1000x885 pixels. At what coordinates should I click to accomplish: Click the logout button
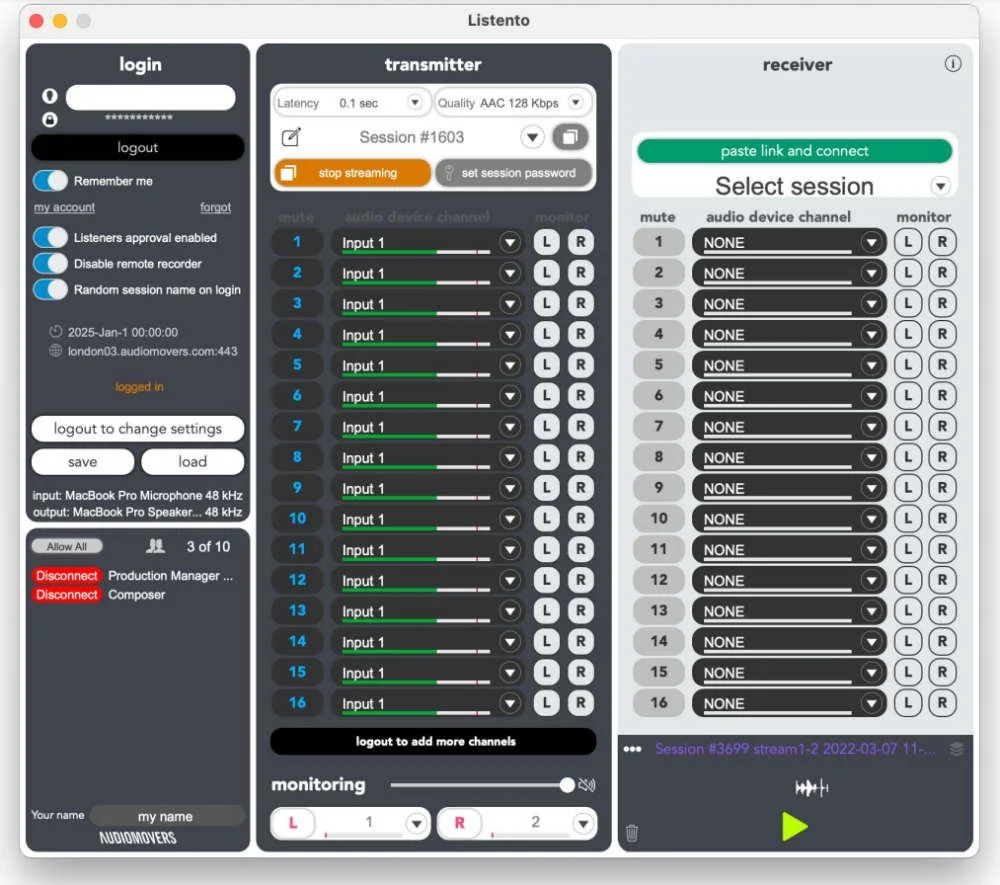(x=138, y=148)
